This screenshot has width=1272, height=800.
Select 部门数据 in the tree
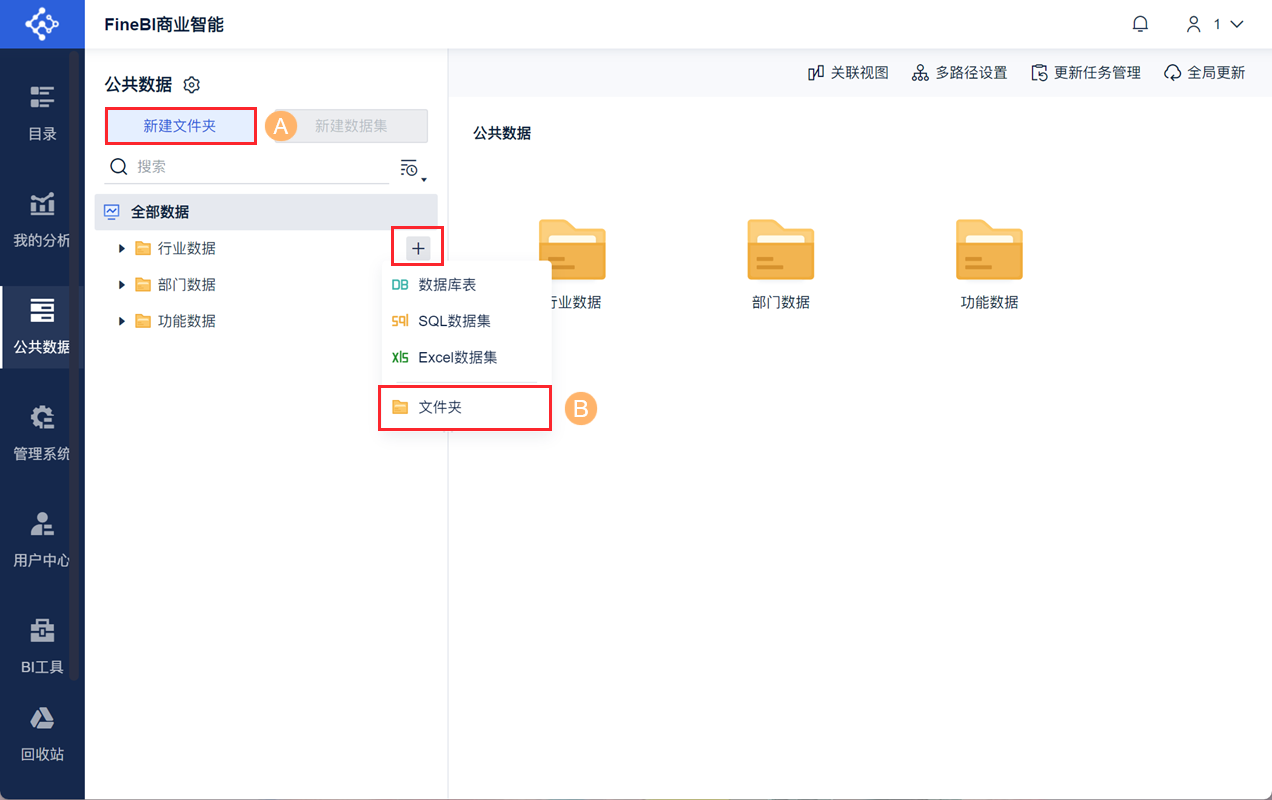(x=186, y=285)
